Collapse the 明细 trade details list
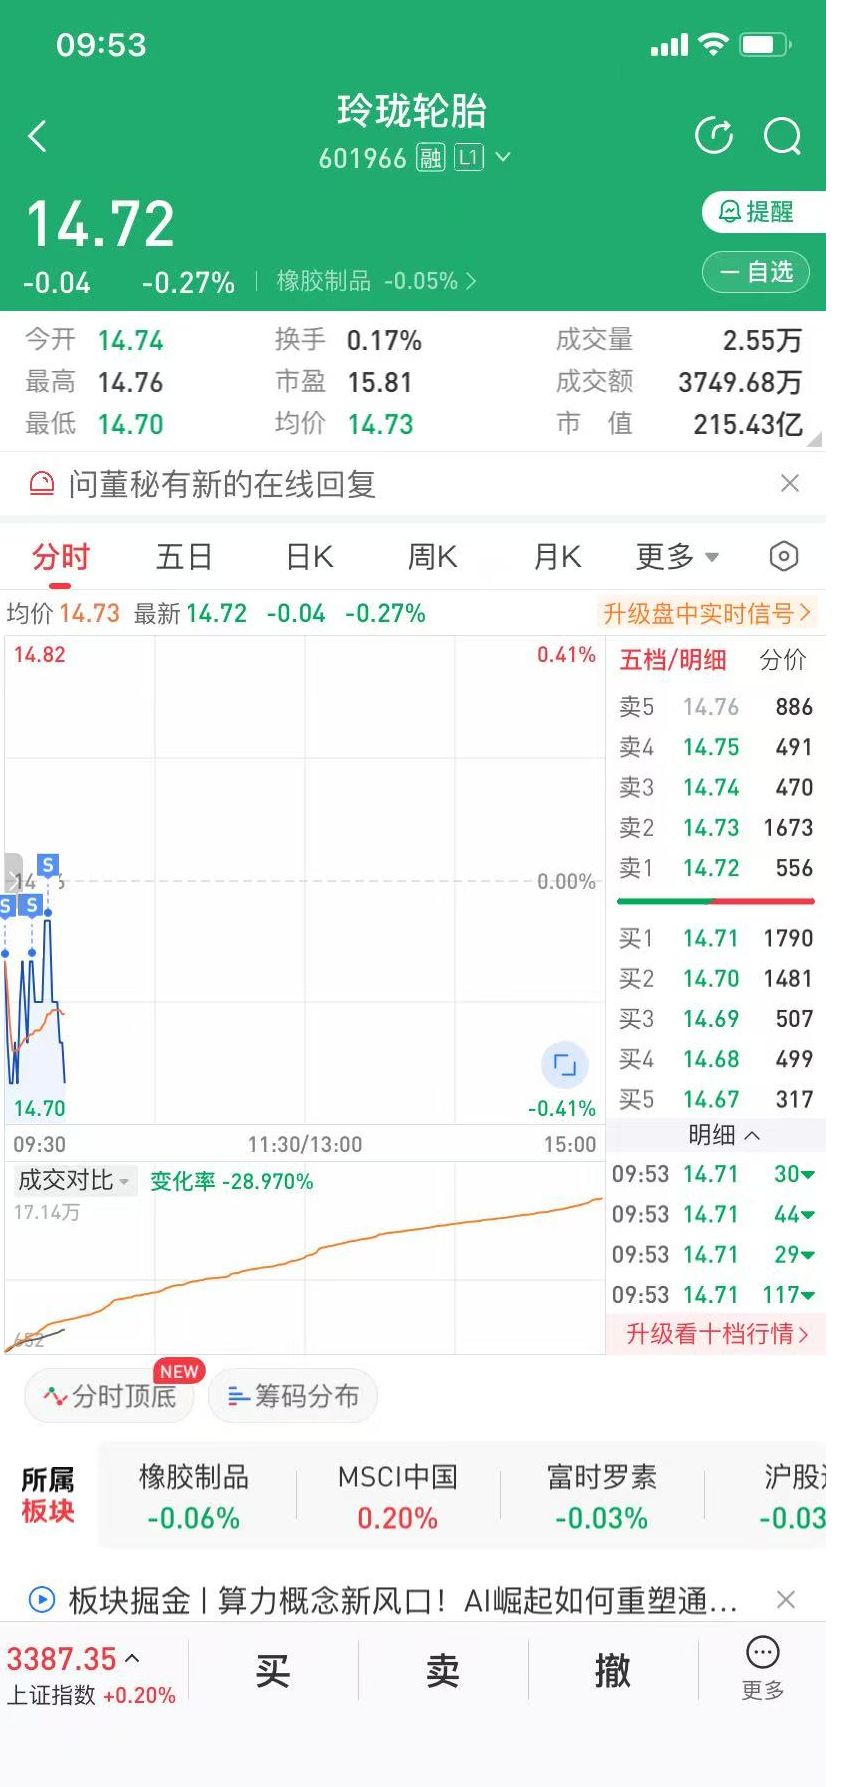 724,1135
